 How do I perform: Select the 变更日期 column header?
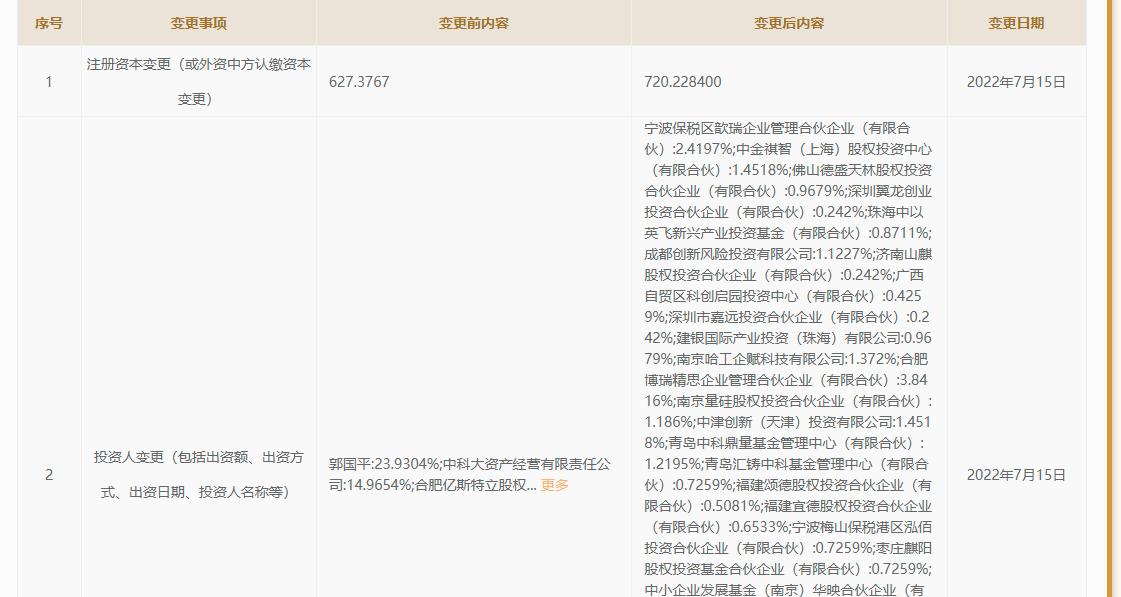pos(1014,22)
